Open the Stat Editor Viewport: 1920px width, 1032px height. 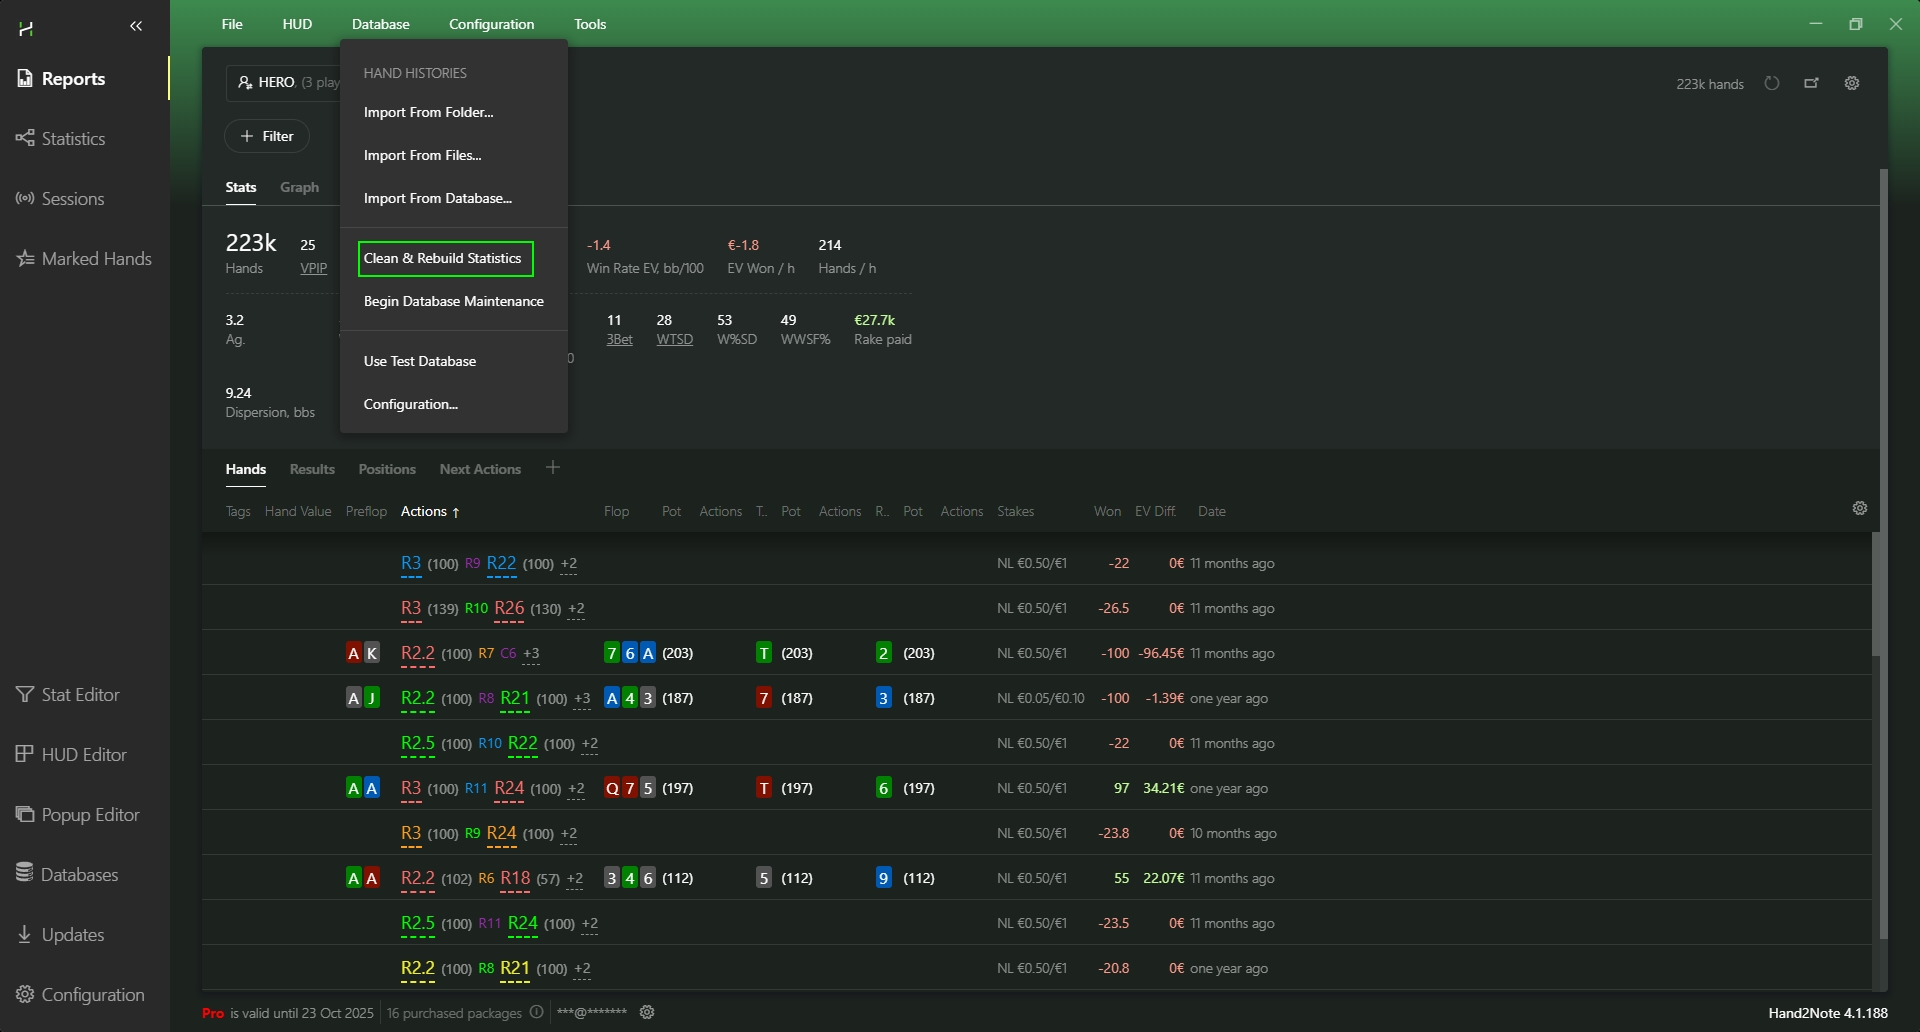(x=80, y=695)
